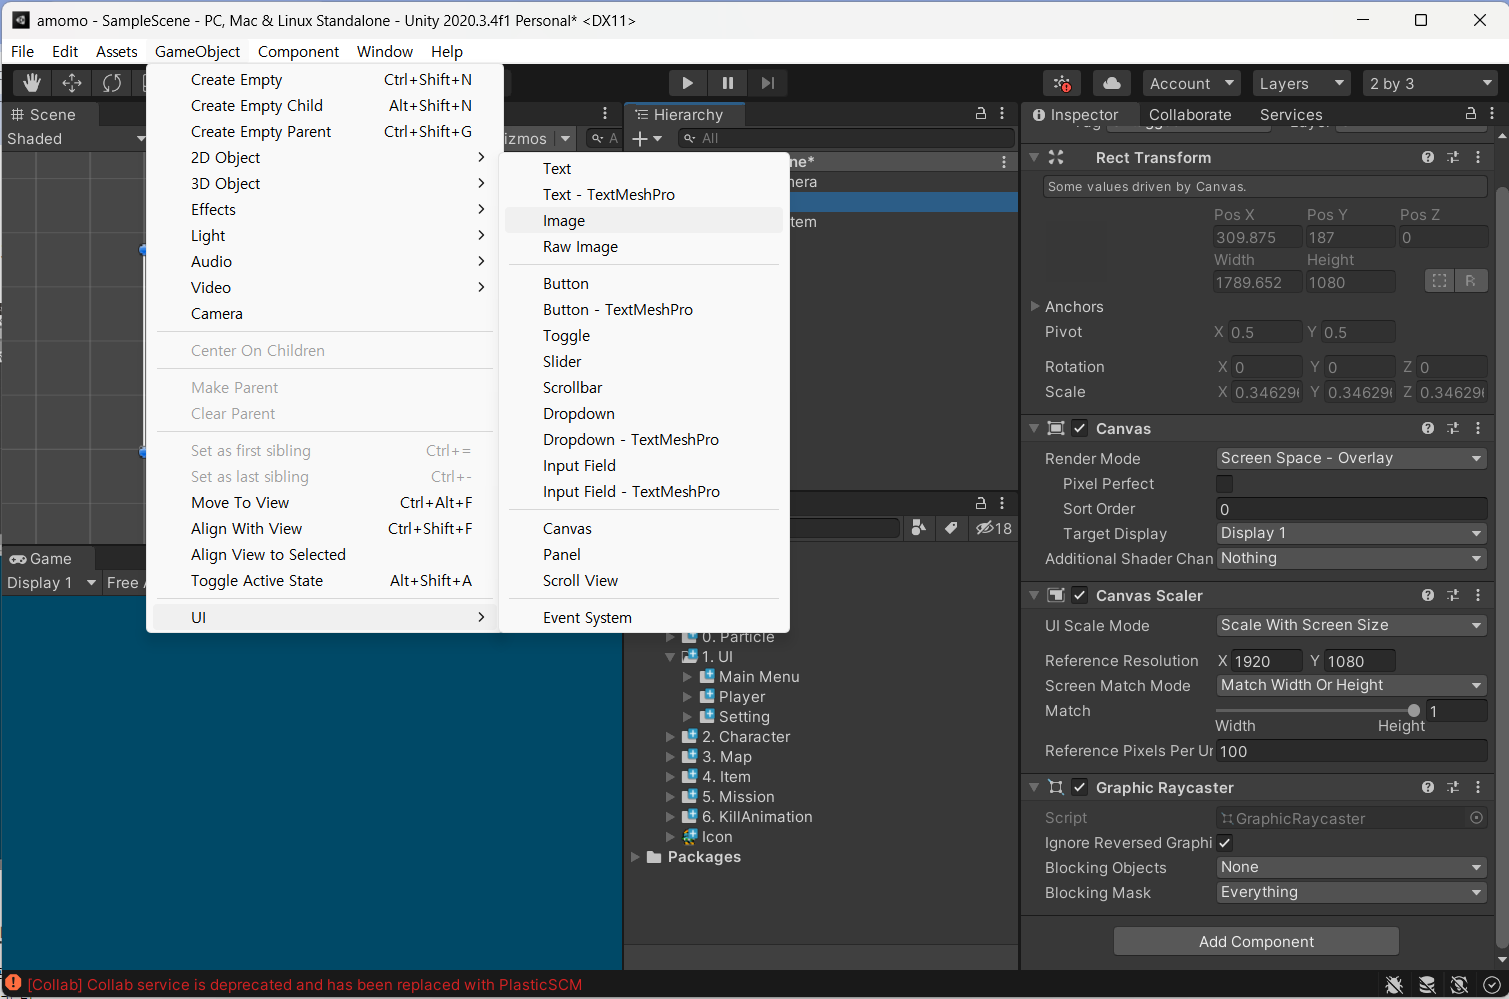Open the Layers dropdown in the toolbar
This screenshot has width=1509, height=999.
coord(1301,83)
